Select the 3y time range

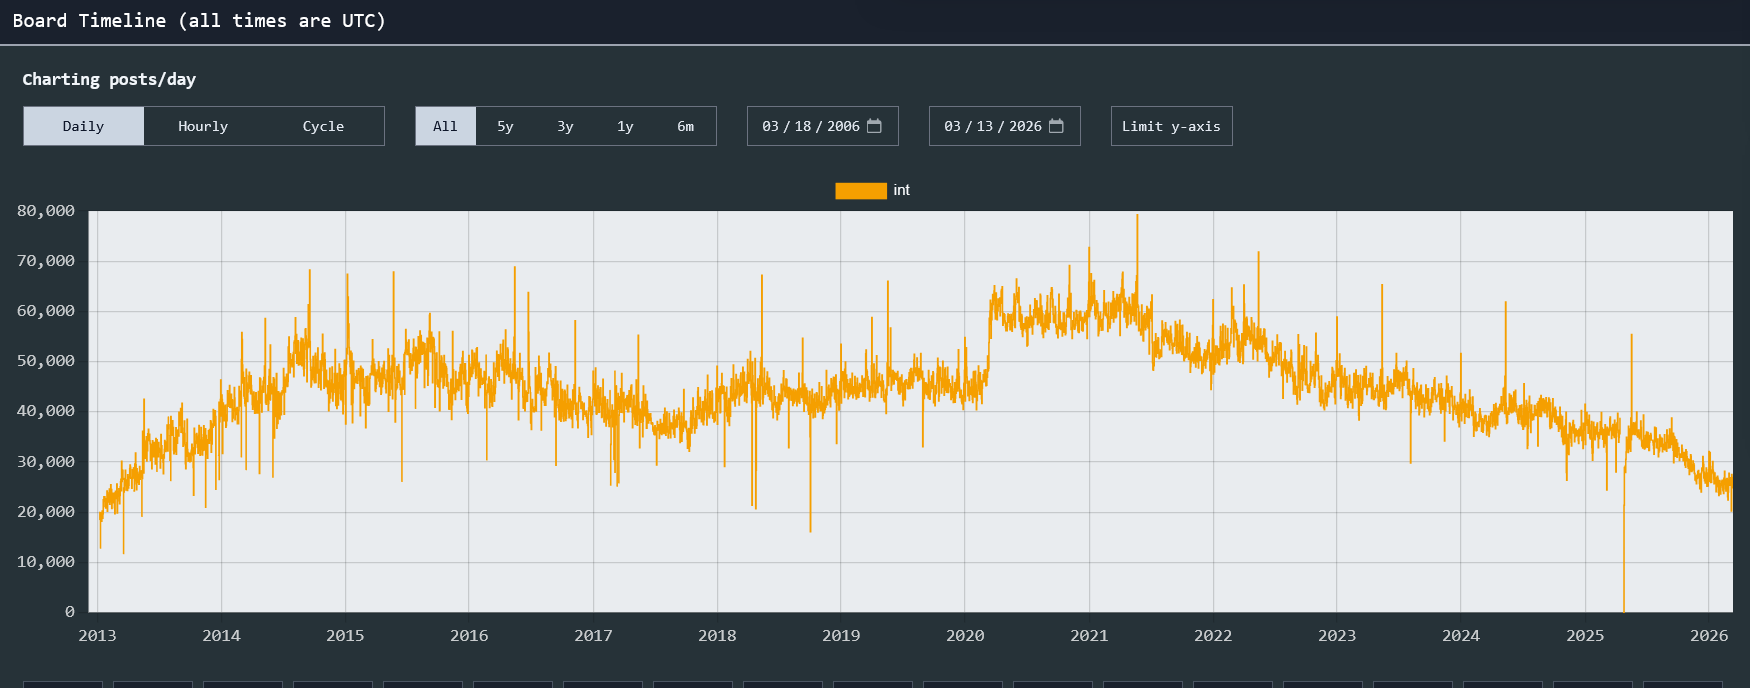(565, 126)
